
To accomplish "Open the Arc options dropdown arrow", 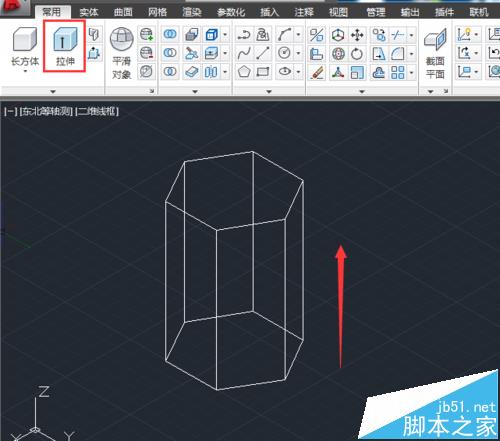I will [x=298, y=34].
